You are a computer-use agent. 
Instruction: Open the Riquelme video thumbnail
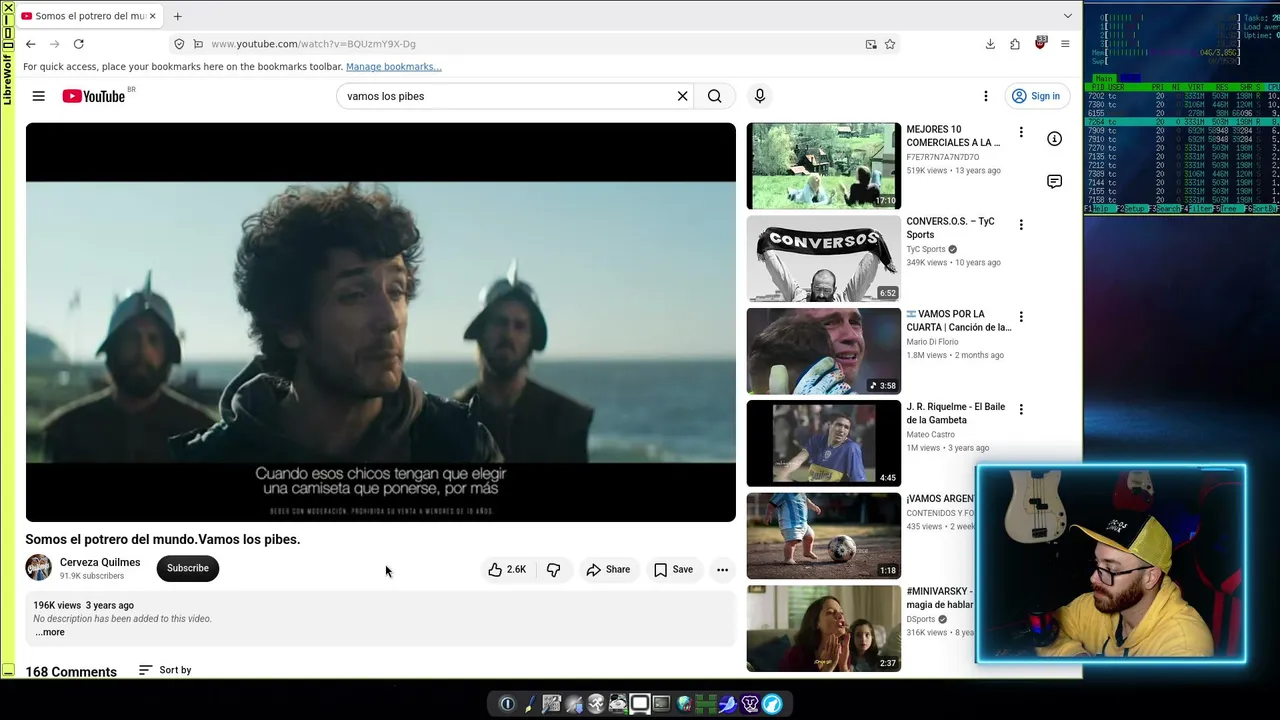click(824, 443)
